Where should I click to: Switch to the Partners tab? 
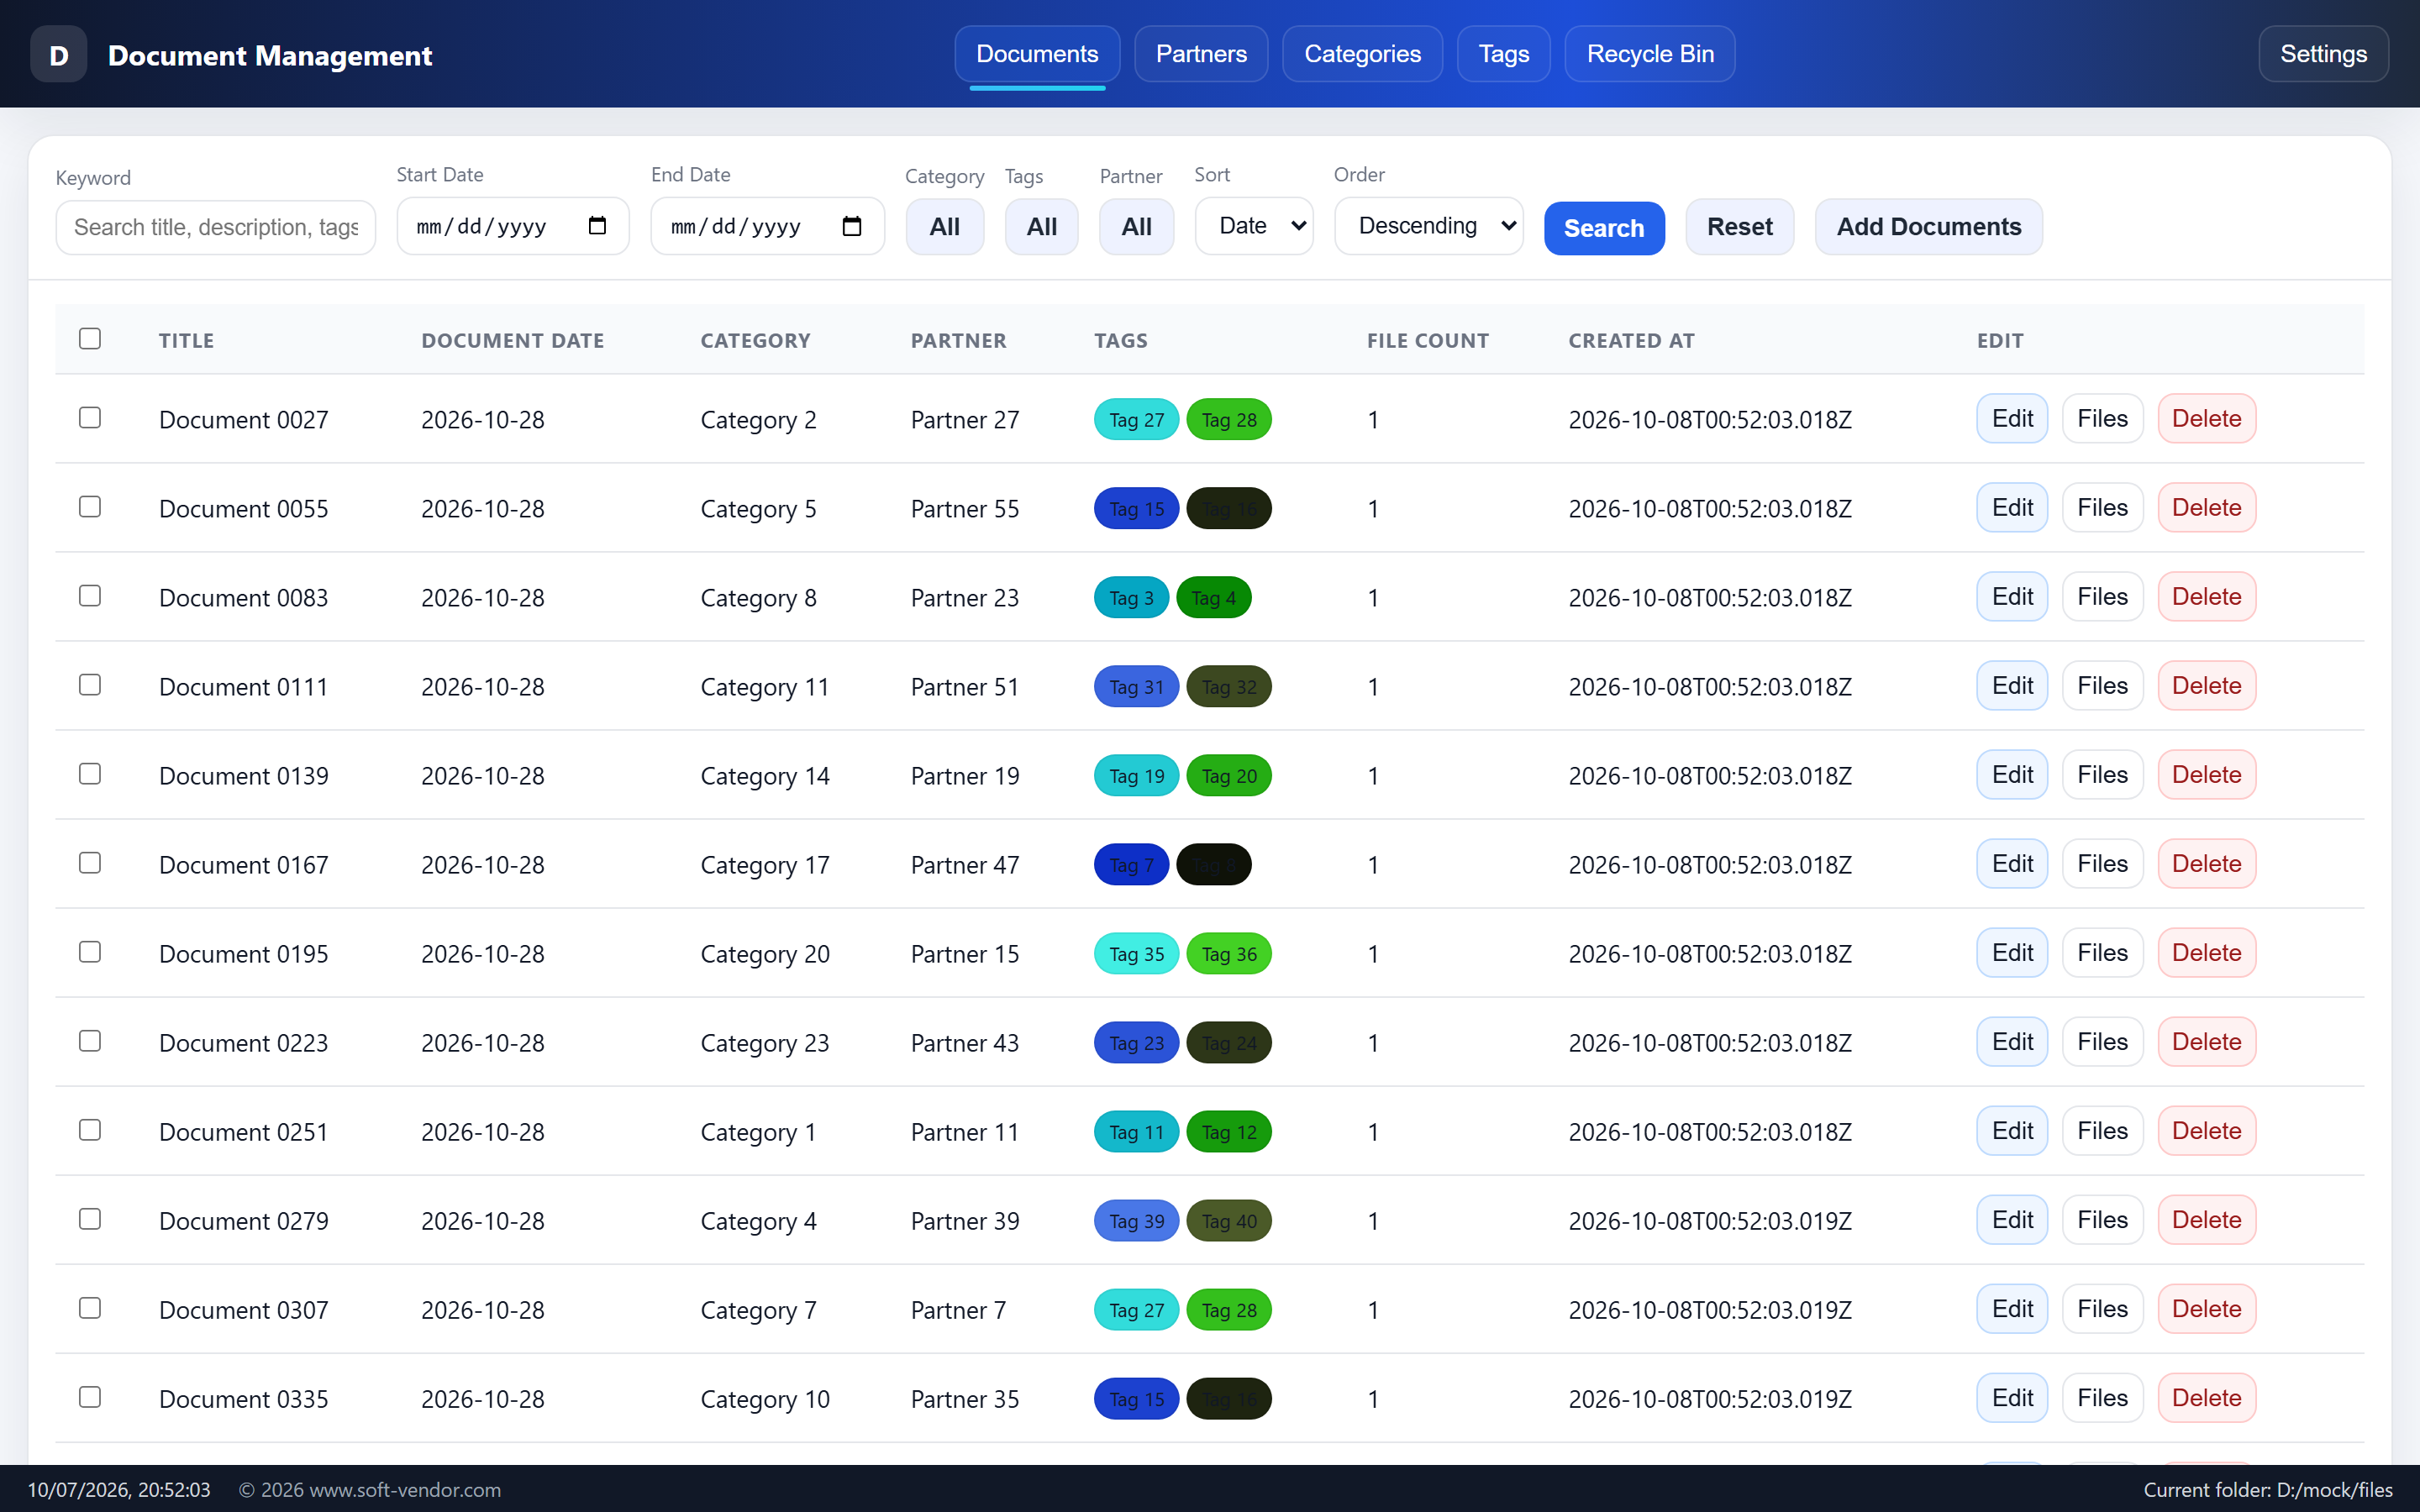(x=1201, y=54)
